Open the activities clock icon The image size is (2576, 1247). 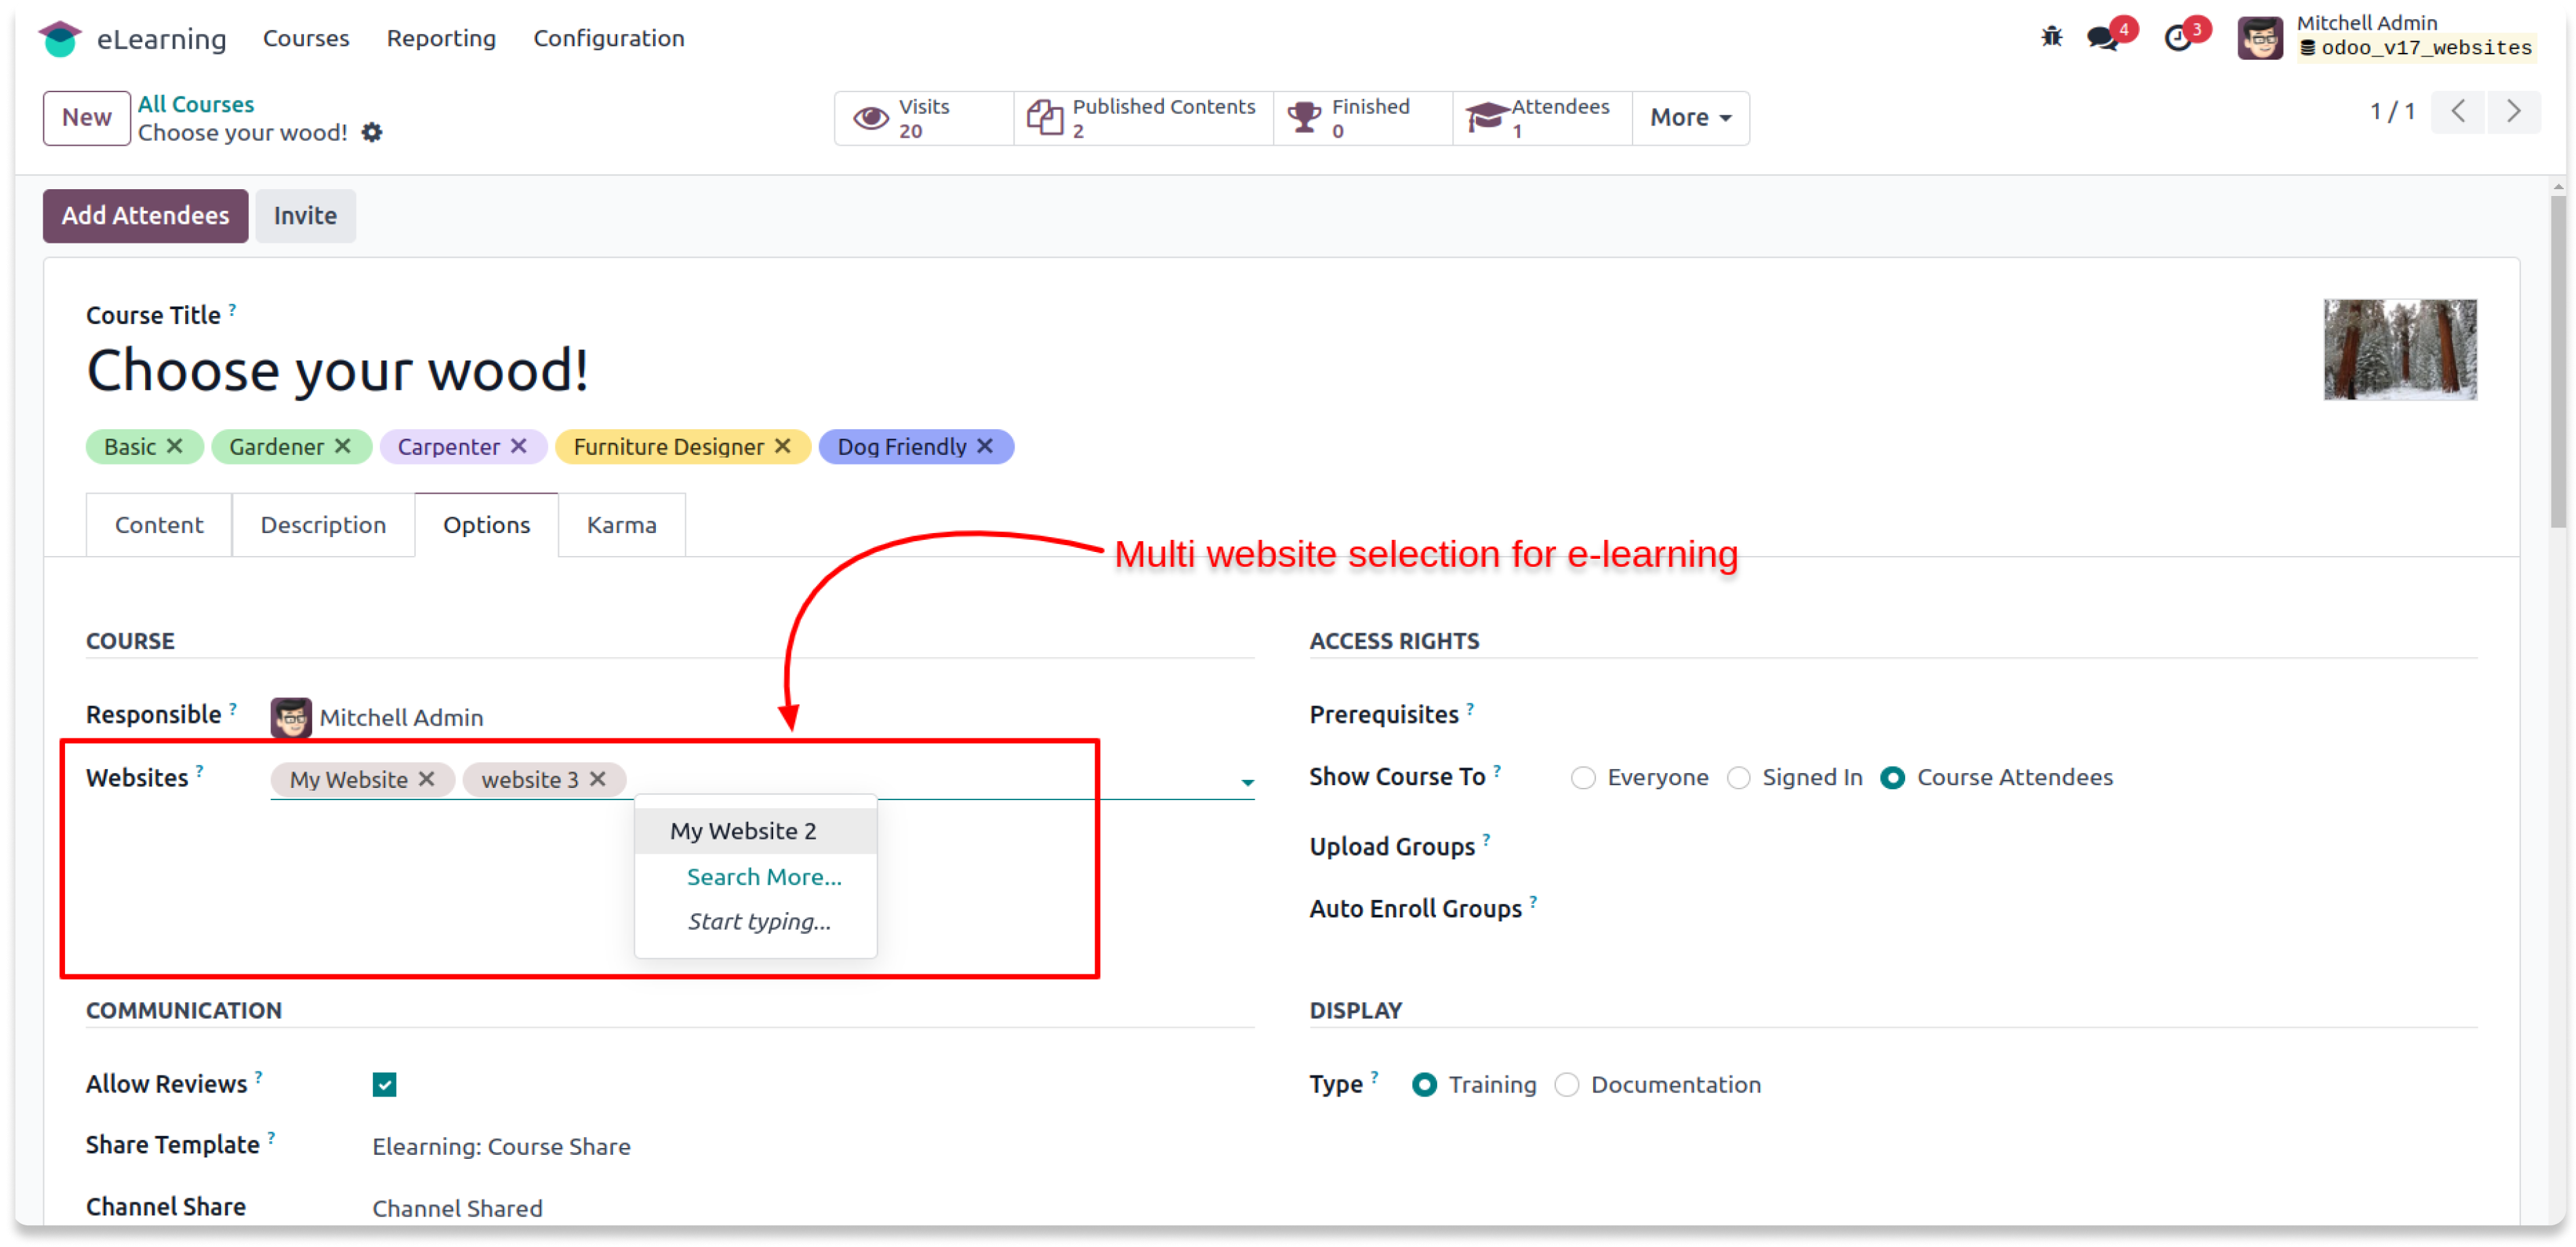click(x=2177, y=38)
